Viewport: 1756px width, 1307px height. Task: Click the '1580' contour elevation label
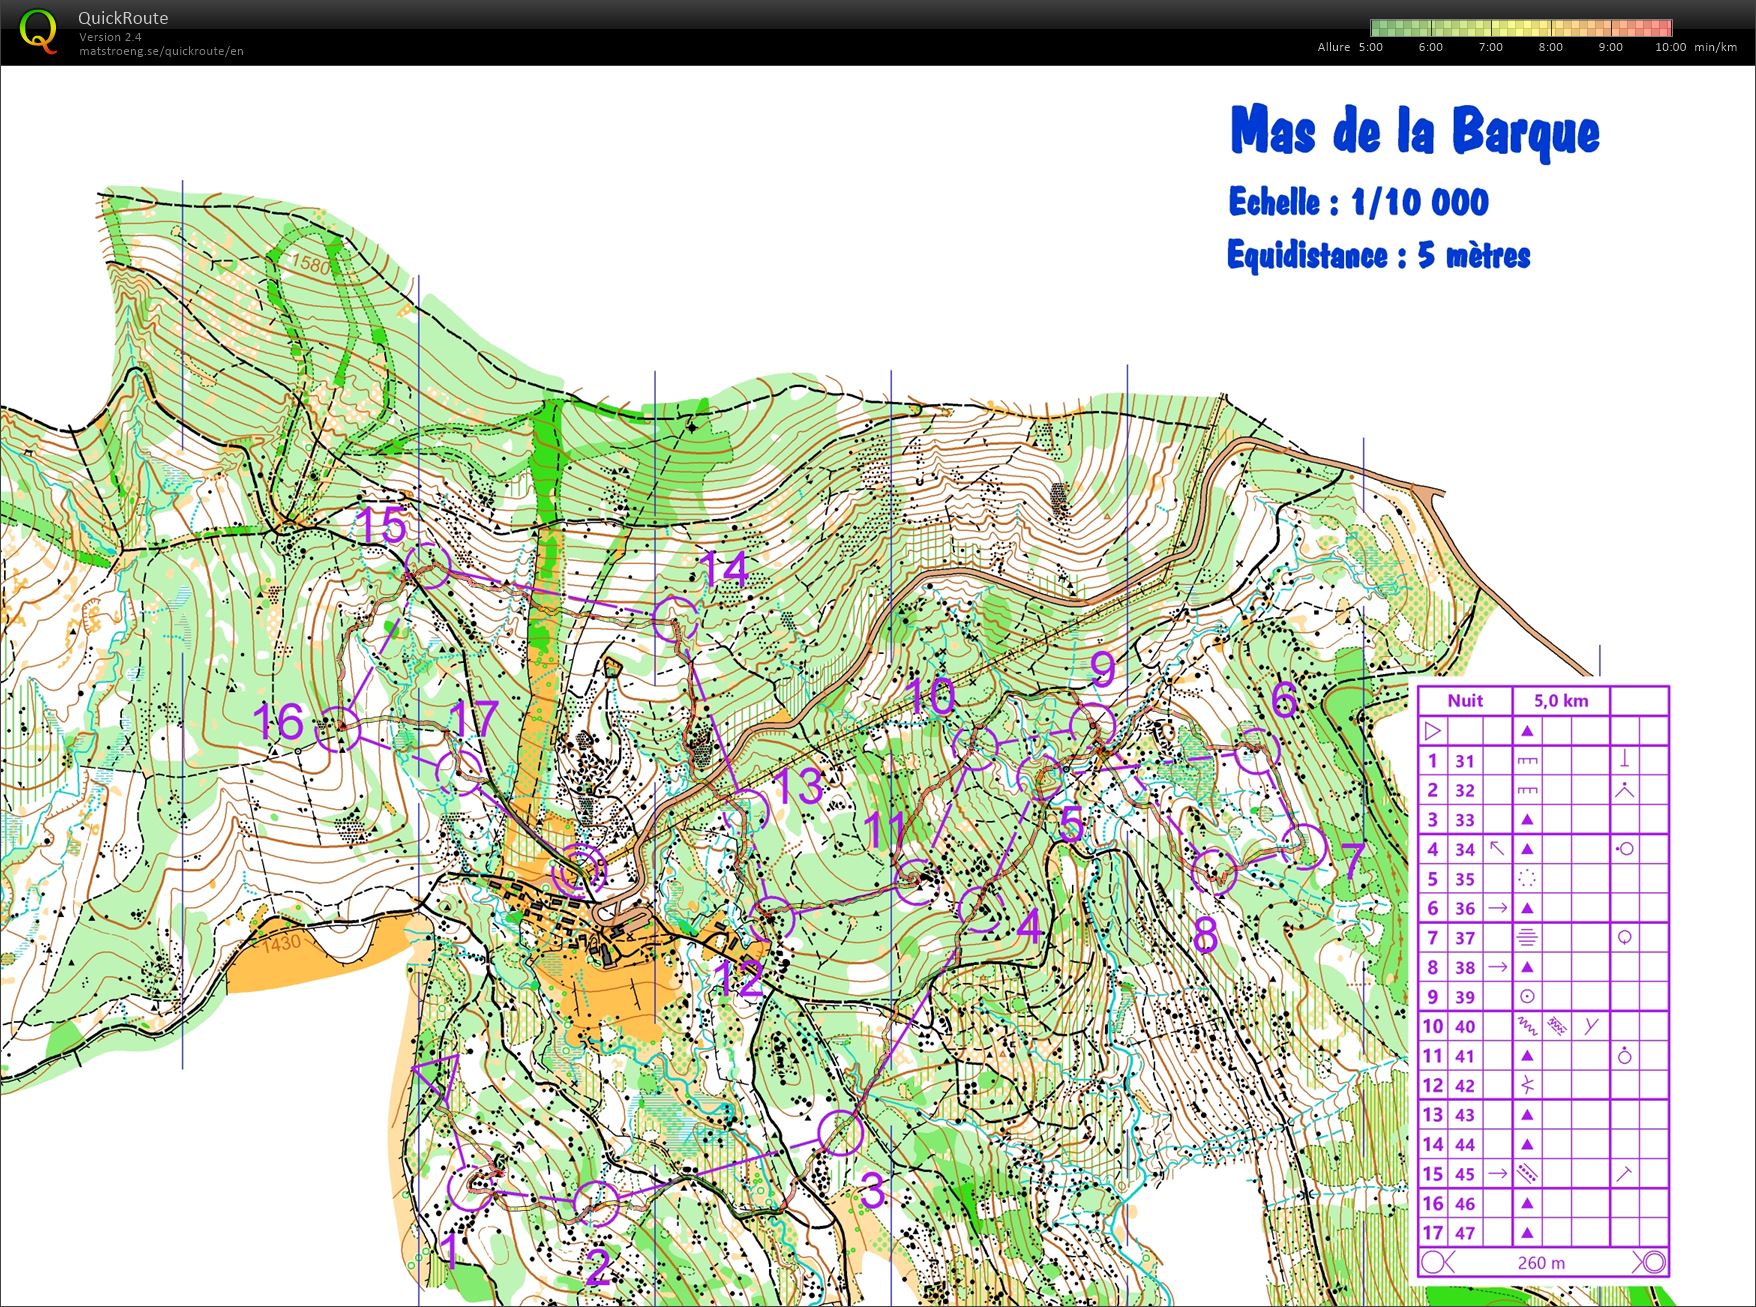311,264
